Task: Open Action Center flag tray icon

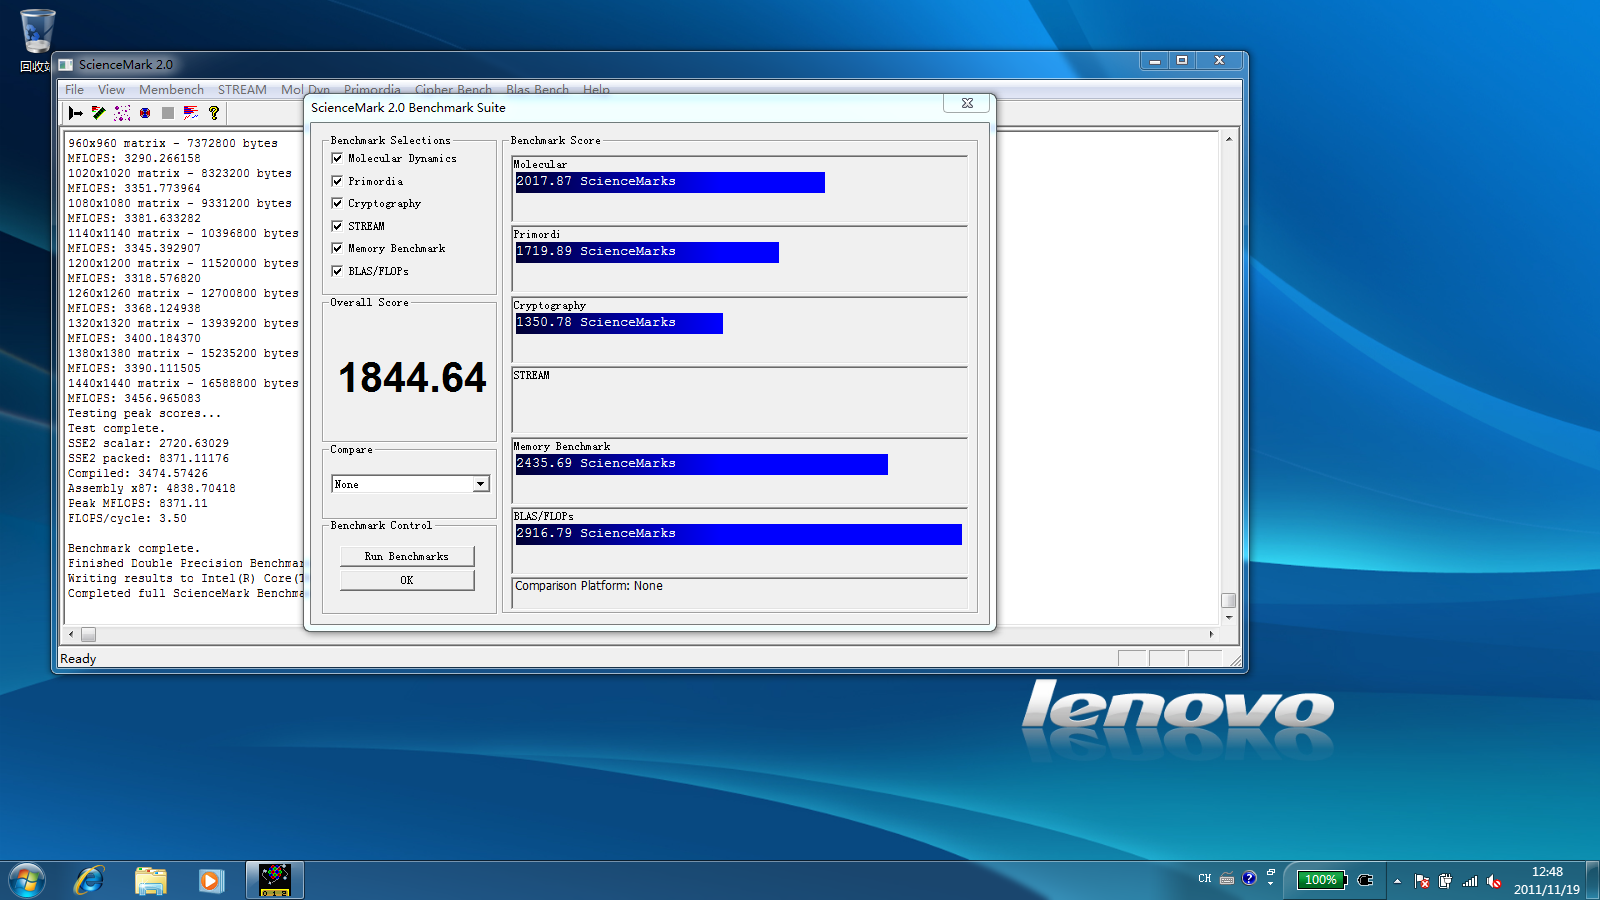Action: coord(1422,881)
